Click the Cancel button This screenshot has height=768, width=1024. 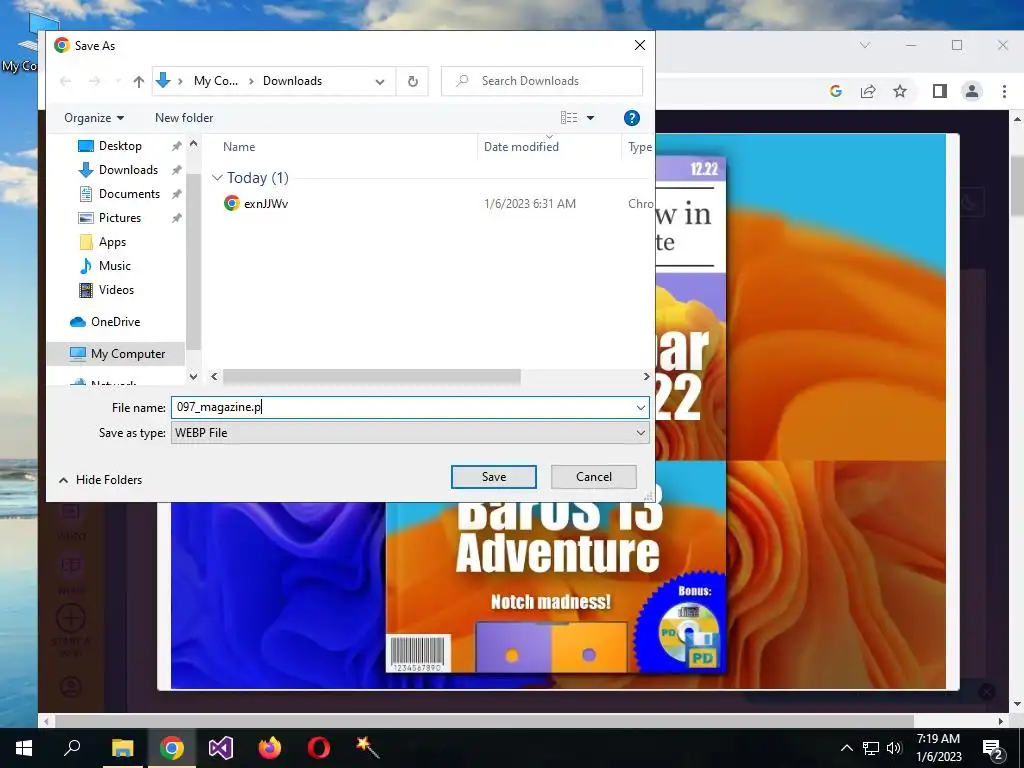pyautogui.click(x=594, y=477)
